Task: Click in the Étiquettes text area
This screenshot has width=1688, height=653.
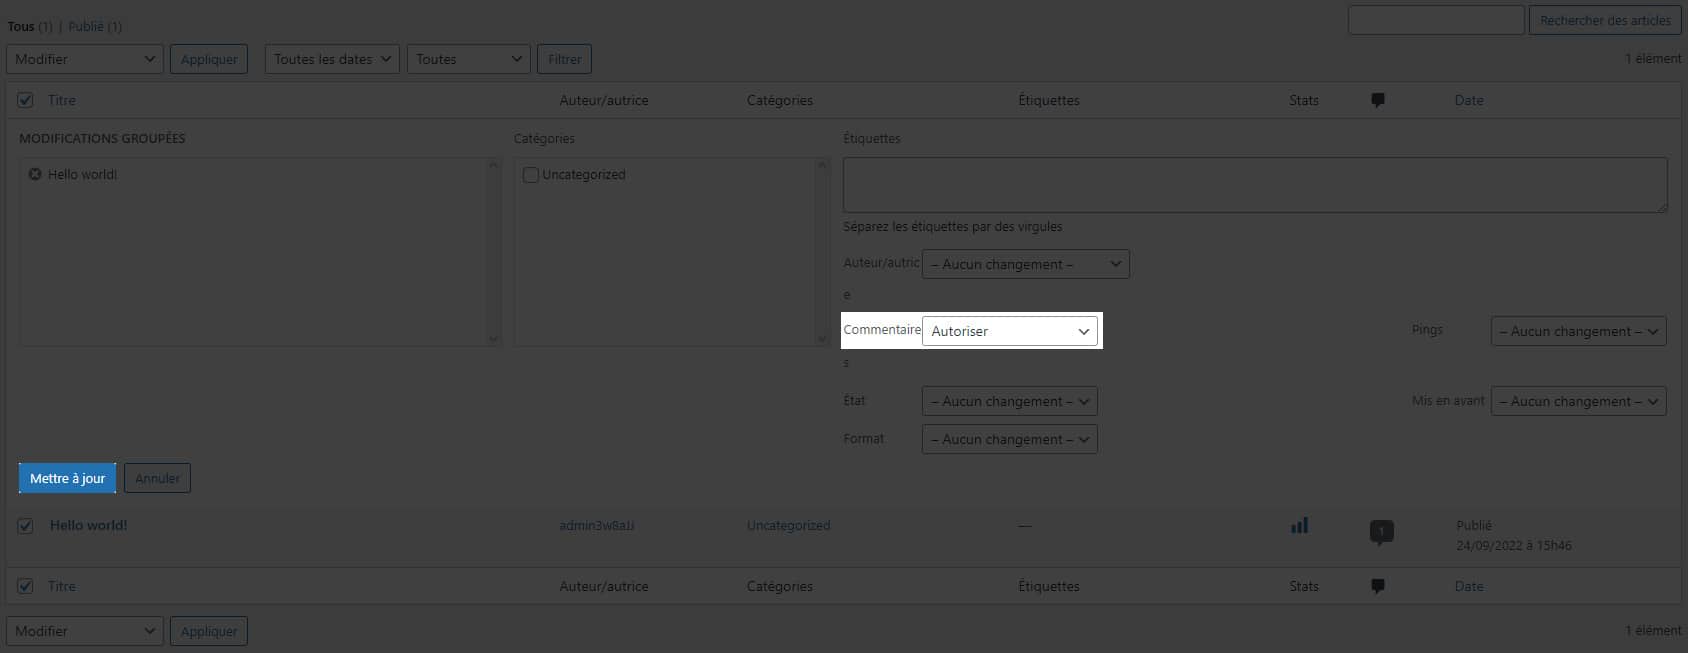Action: 1254,185
